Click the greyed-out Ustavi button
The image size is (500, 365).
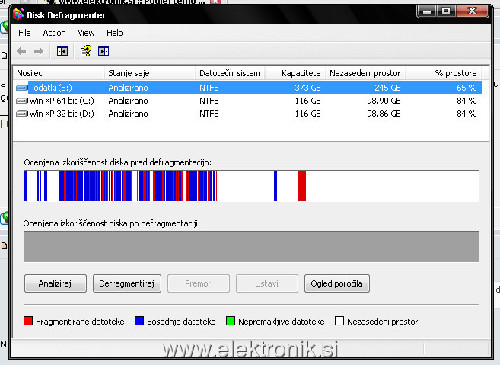point(267,284)
